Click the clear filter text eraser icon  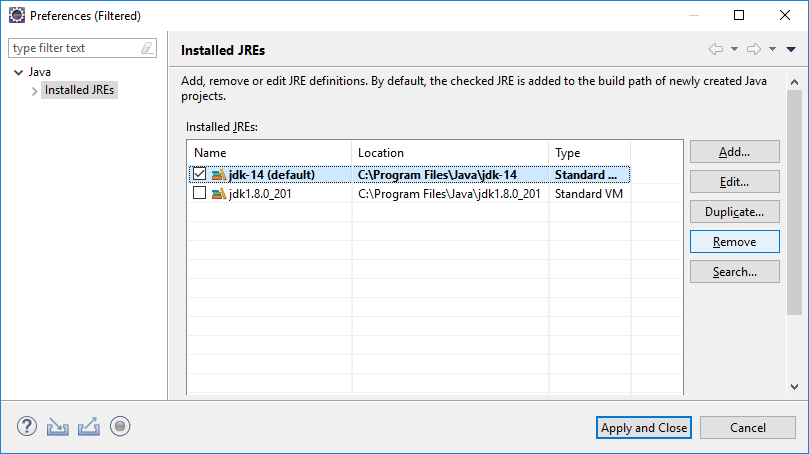pyautogui.click(x=147, y=48)
